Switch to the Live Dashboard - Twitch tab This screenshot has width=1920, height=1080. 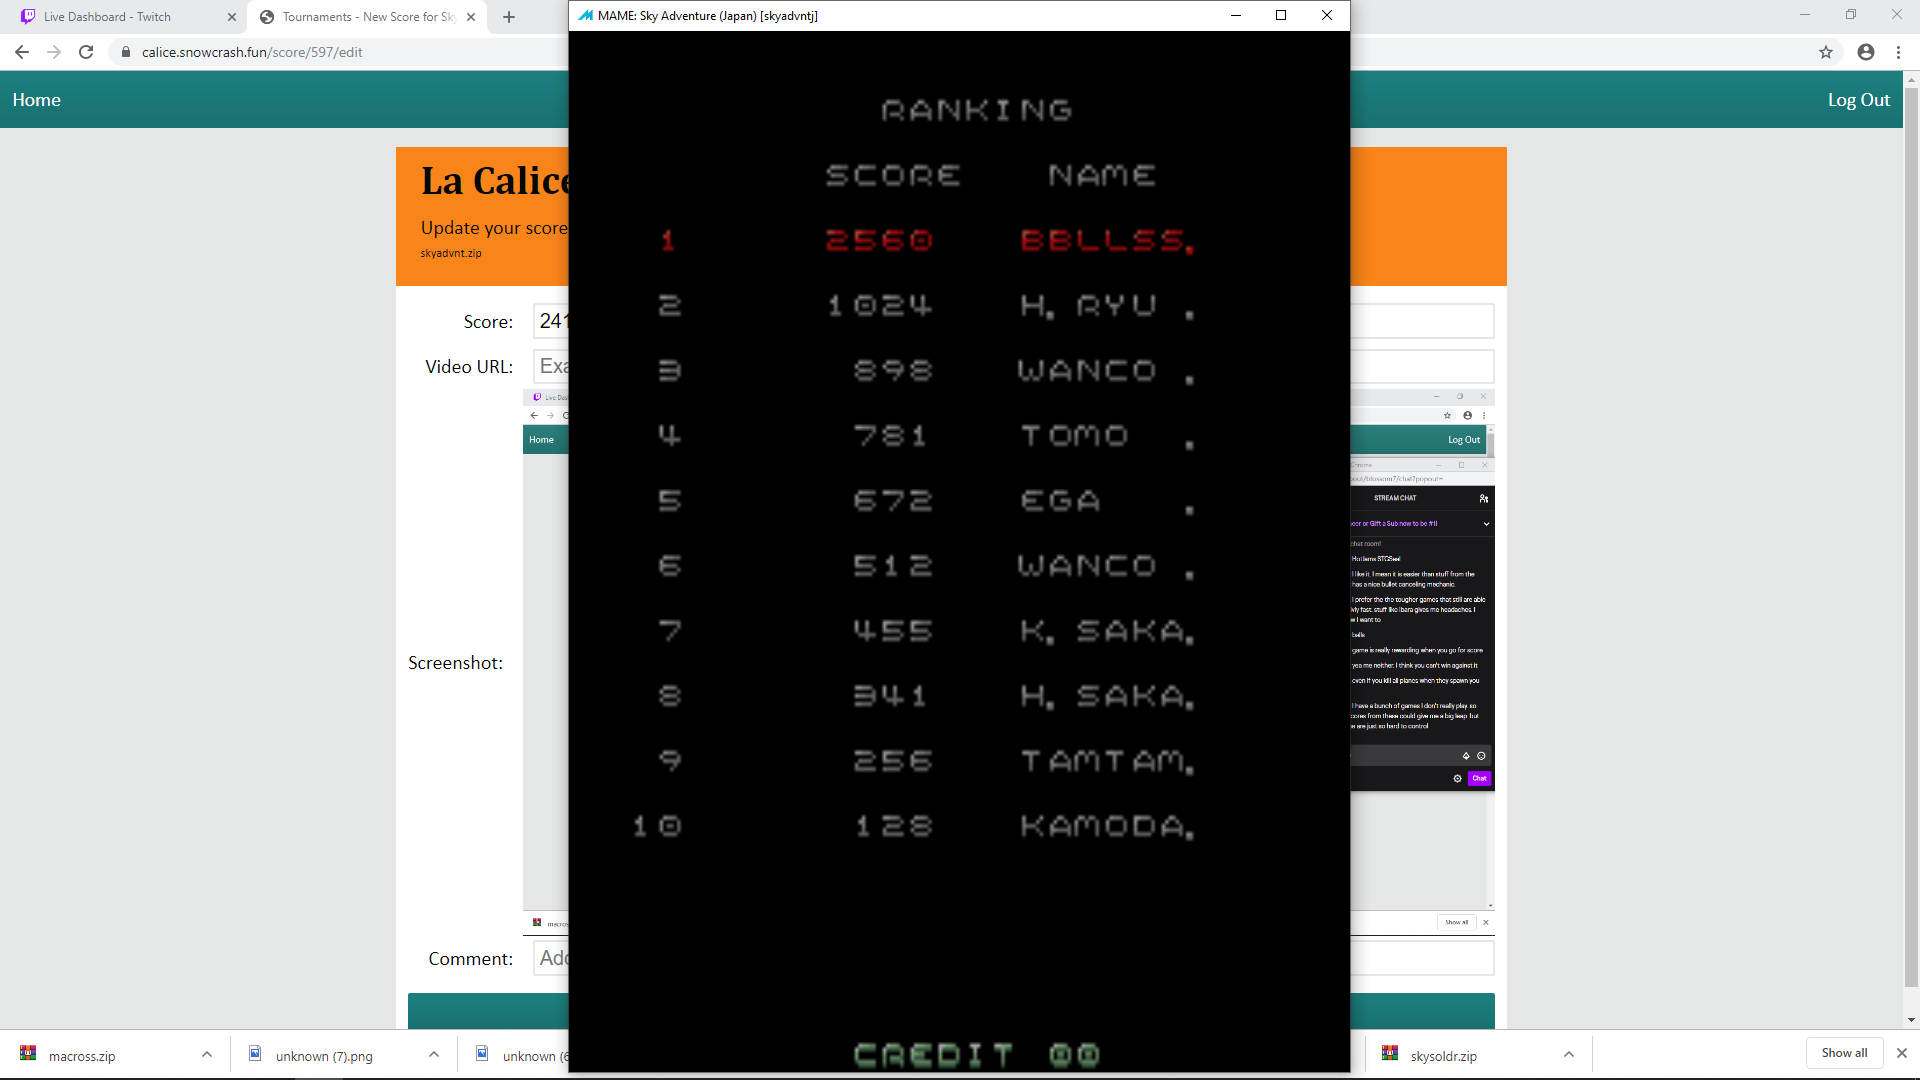point(107,17)
